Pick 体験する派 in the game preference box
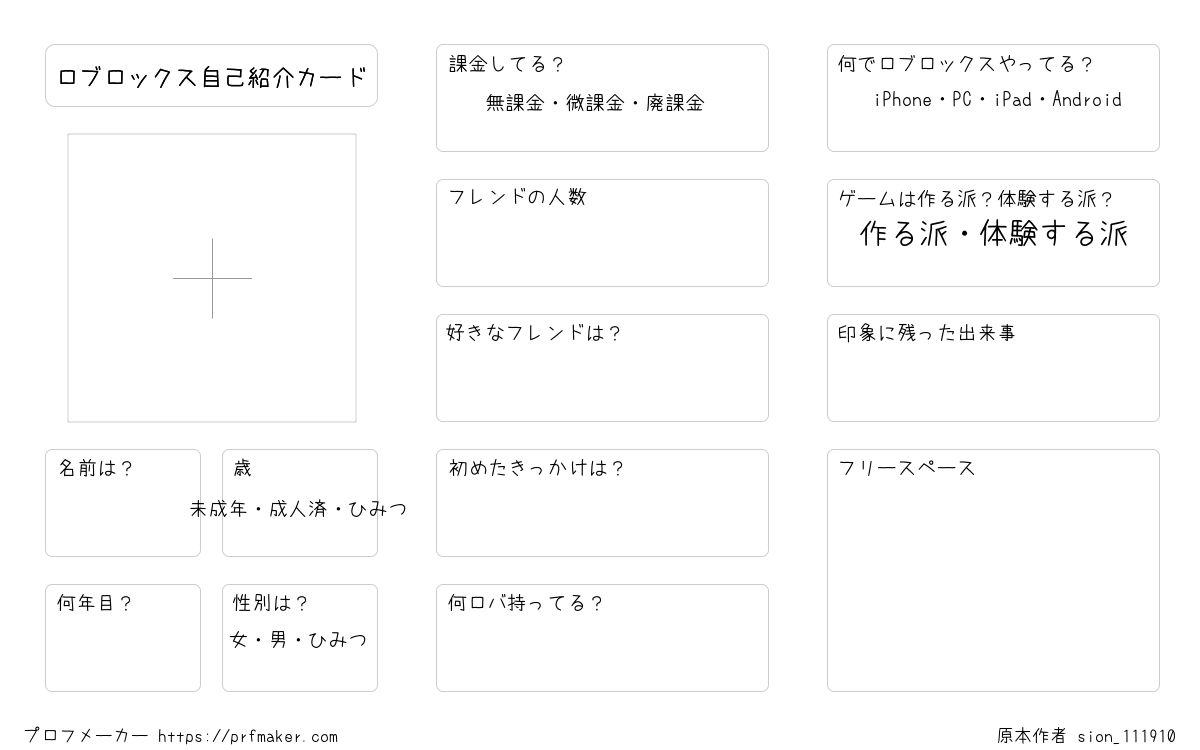 (x=1054, y=234)
